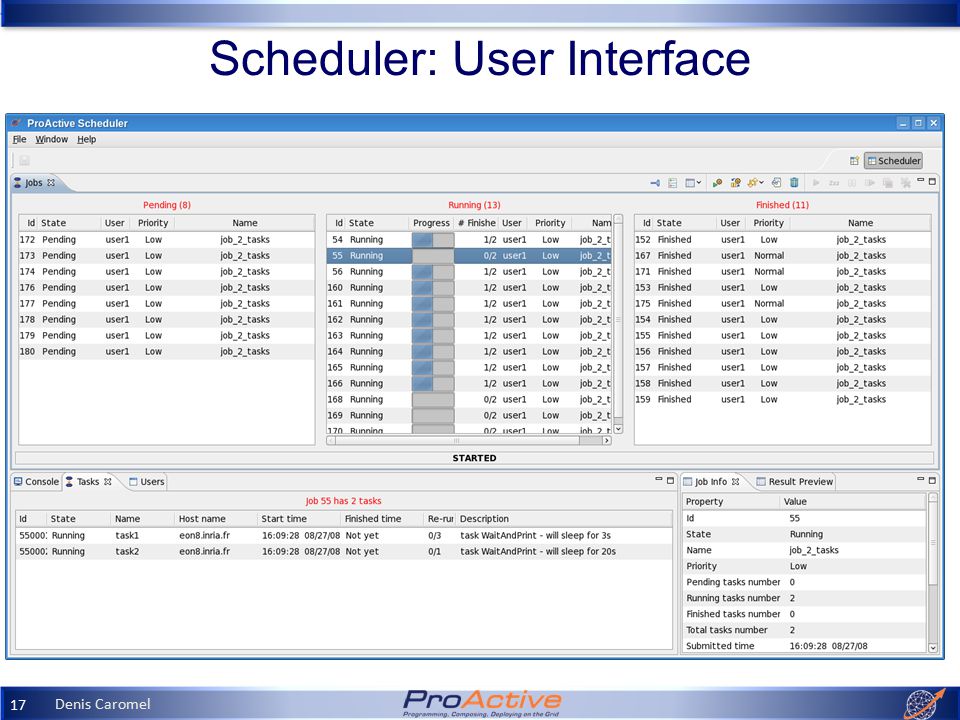Minimize the Tasks panel view
The height and width of the screenshot is (720, 960).
(659, 479)
